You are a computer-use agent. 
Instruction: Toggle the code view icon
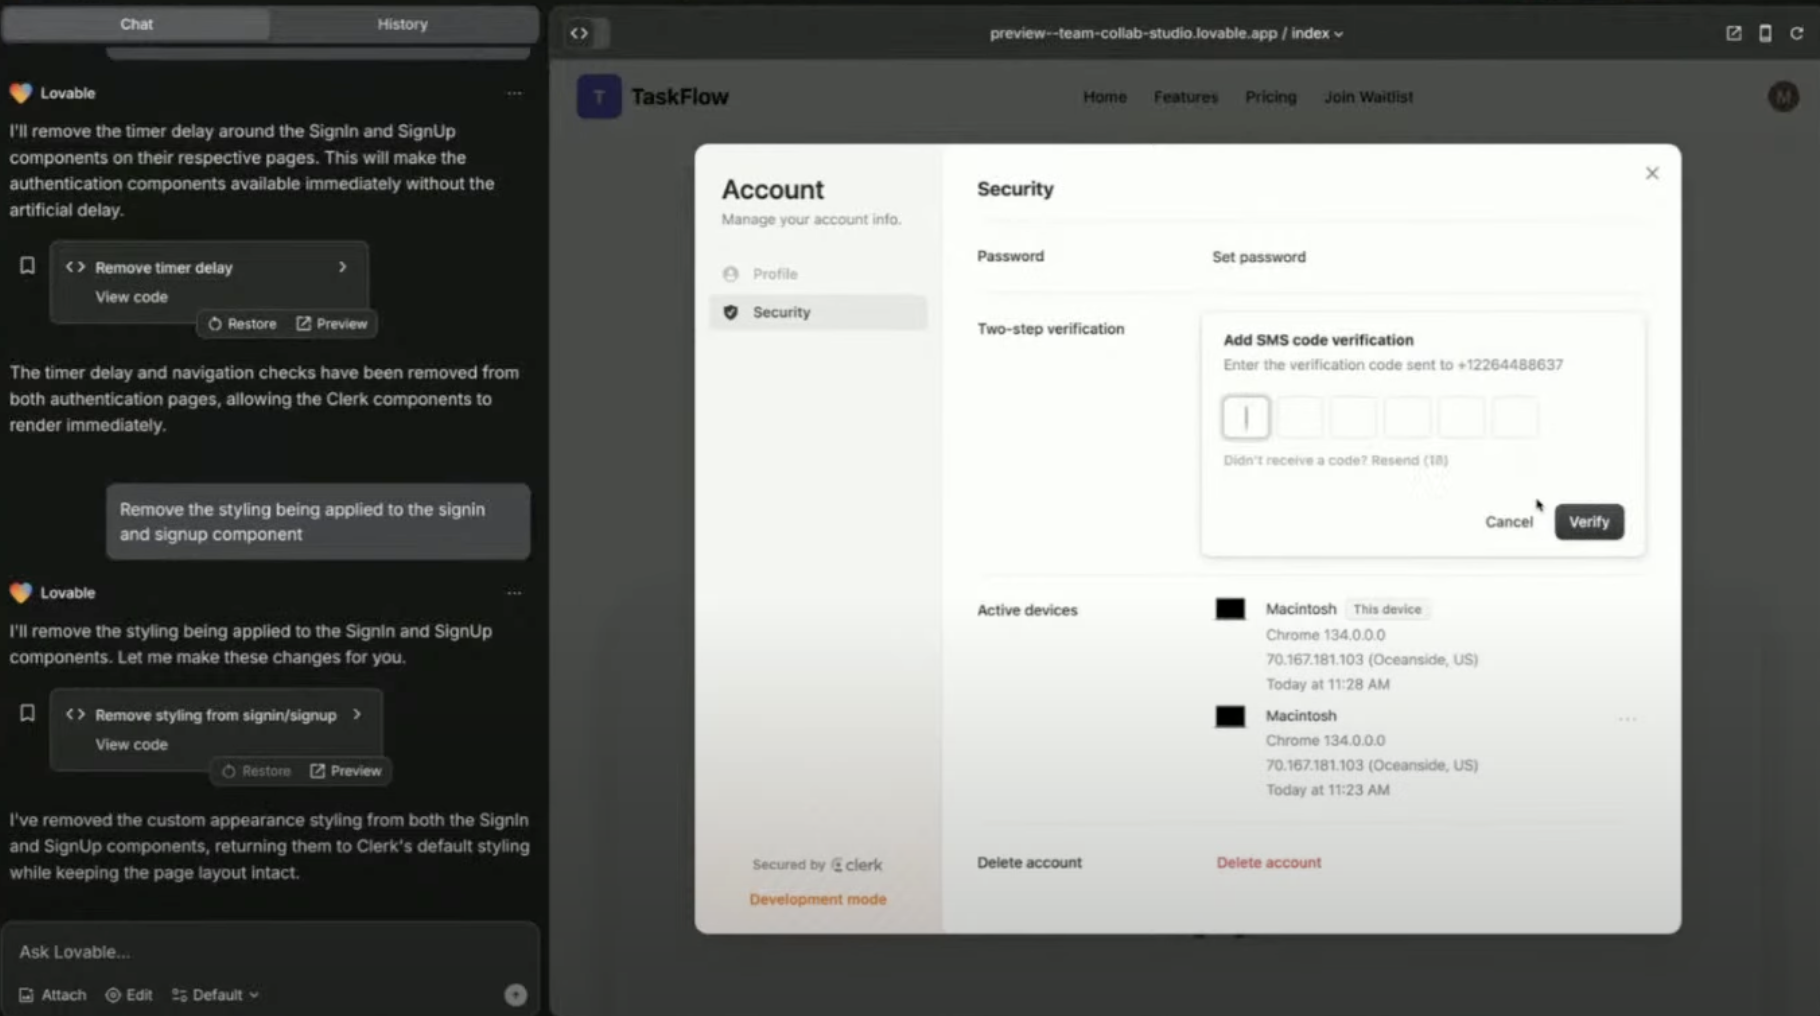point(579,33)
